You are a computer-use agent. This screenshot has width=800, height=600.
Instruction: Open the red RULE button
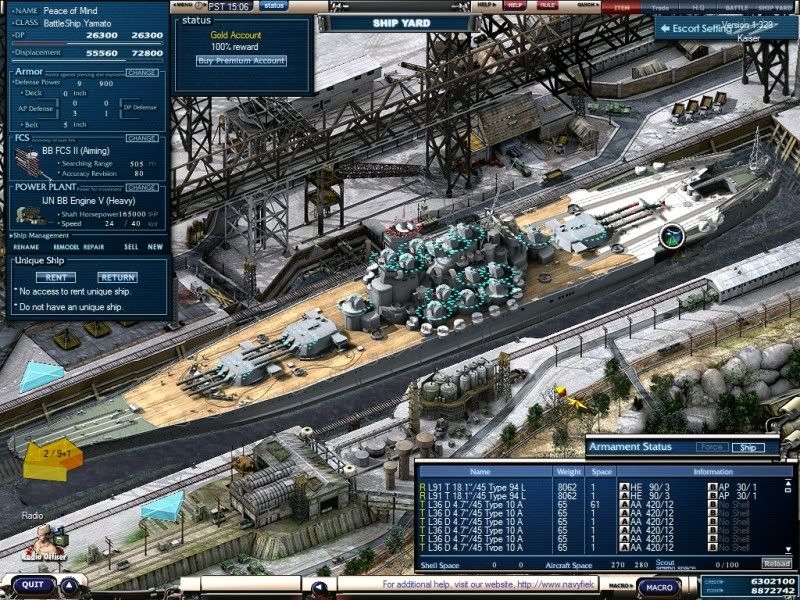click(x=547, y=6)
